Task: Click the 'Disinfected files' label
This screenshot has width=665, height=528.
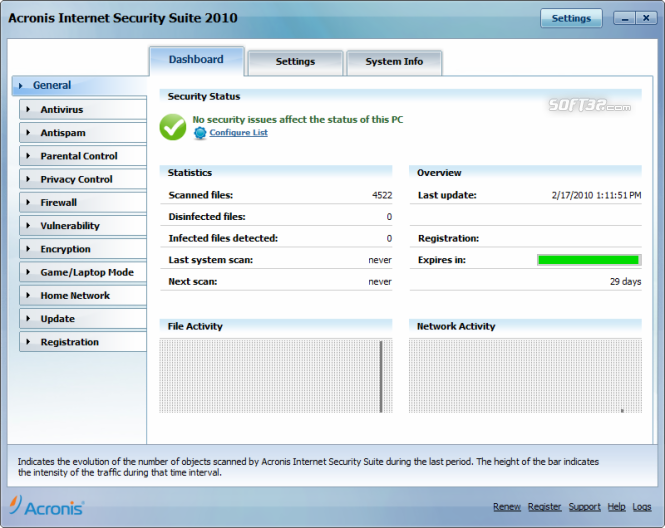Action: [207, 217]
